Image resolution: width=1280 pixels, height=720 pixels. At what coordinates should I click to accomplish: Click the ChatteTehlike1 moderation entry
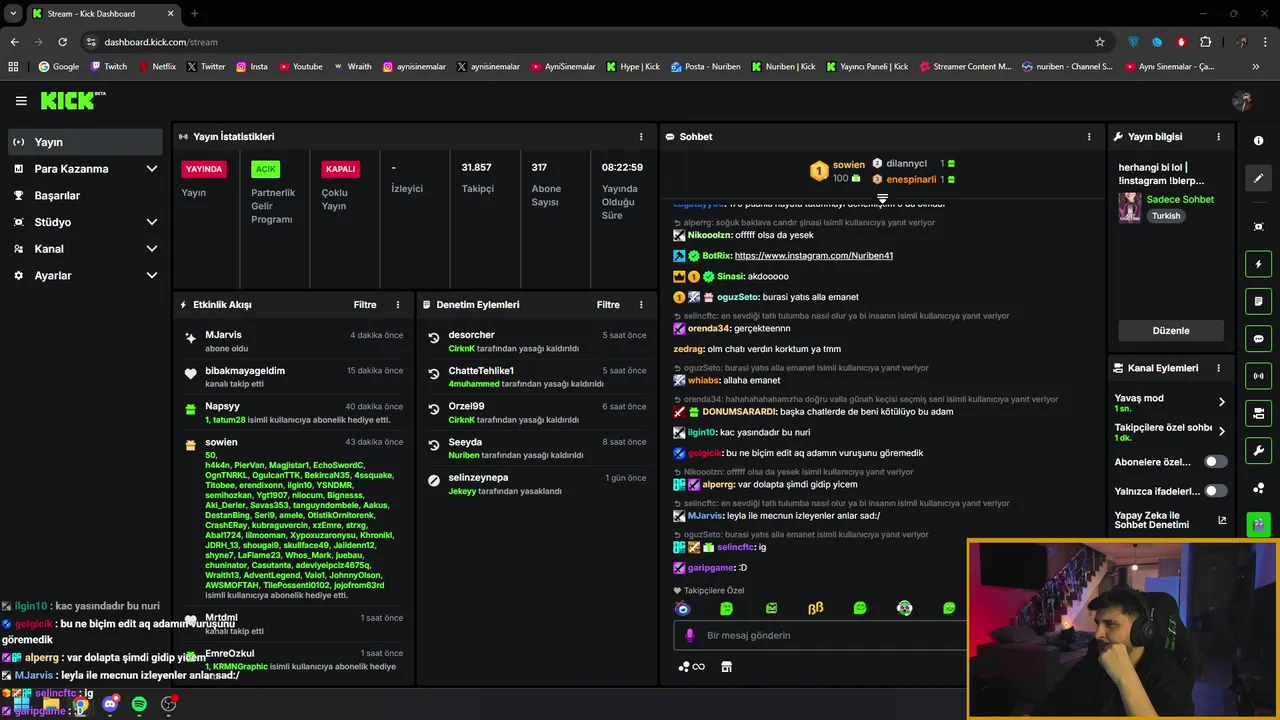point(537,377)
